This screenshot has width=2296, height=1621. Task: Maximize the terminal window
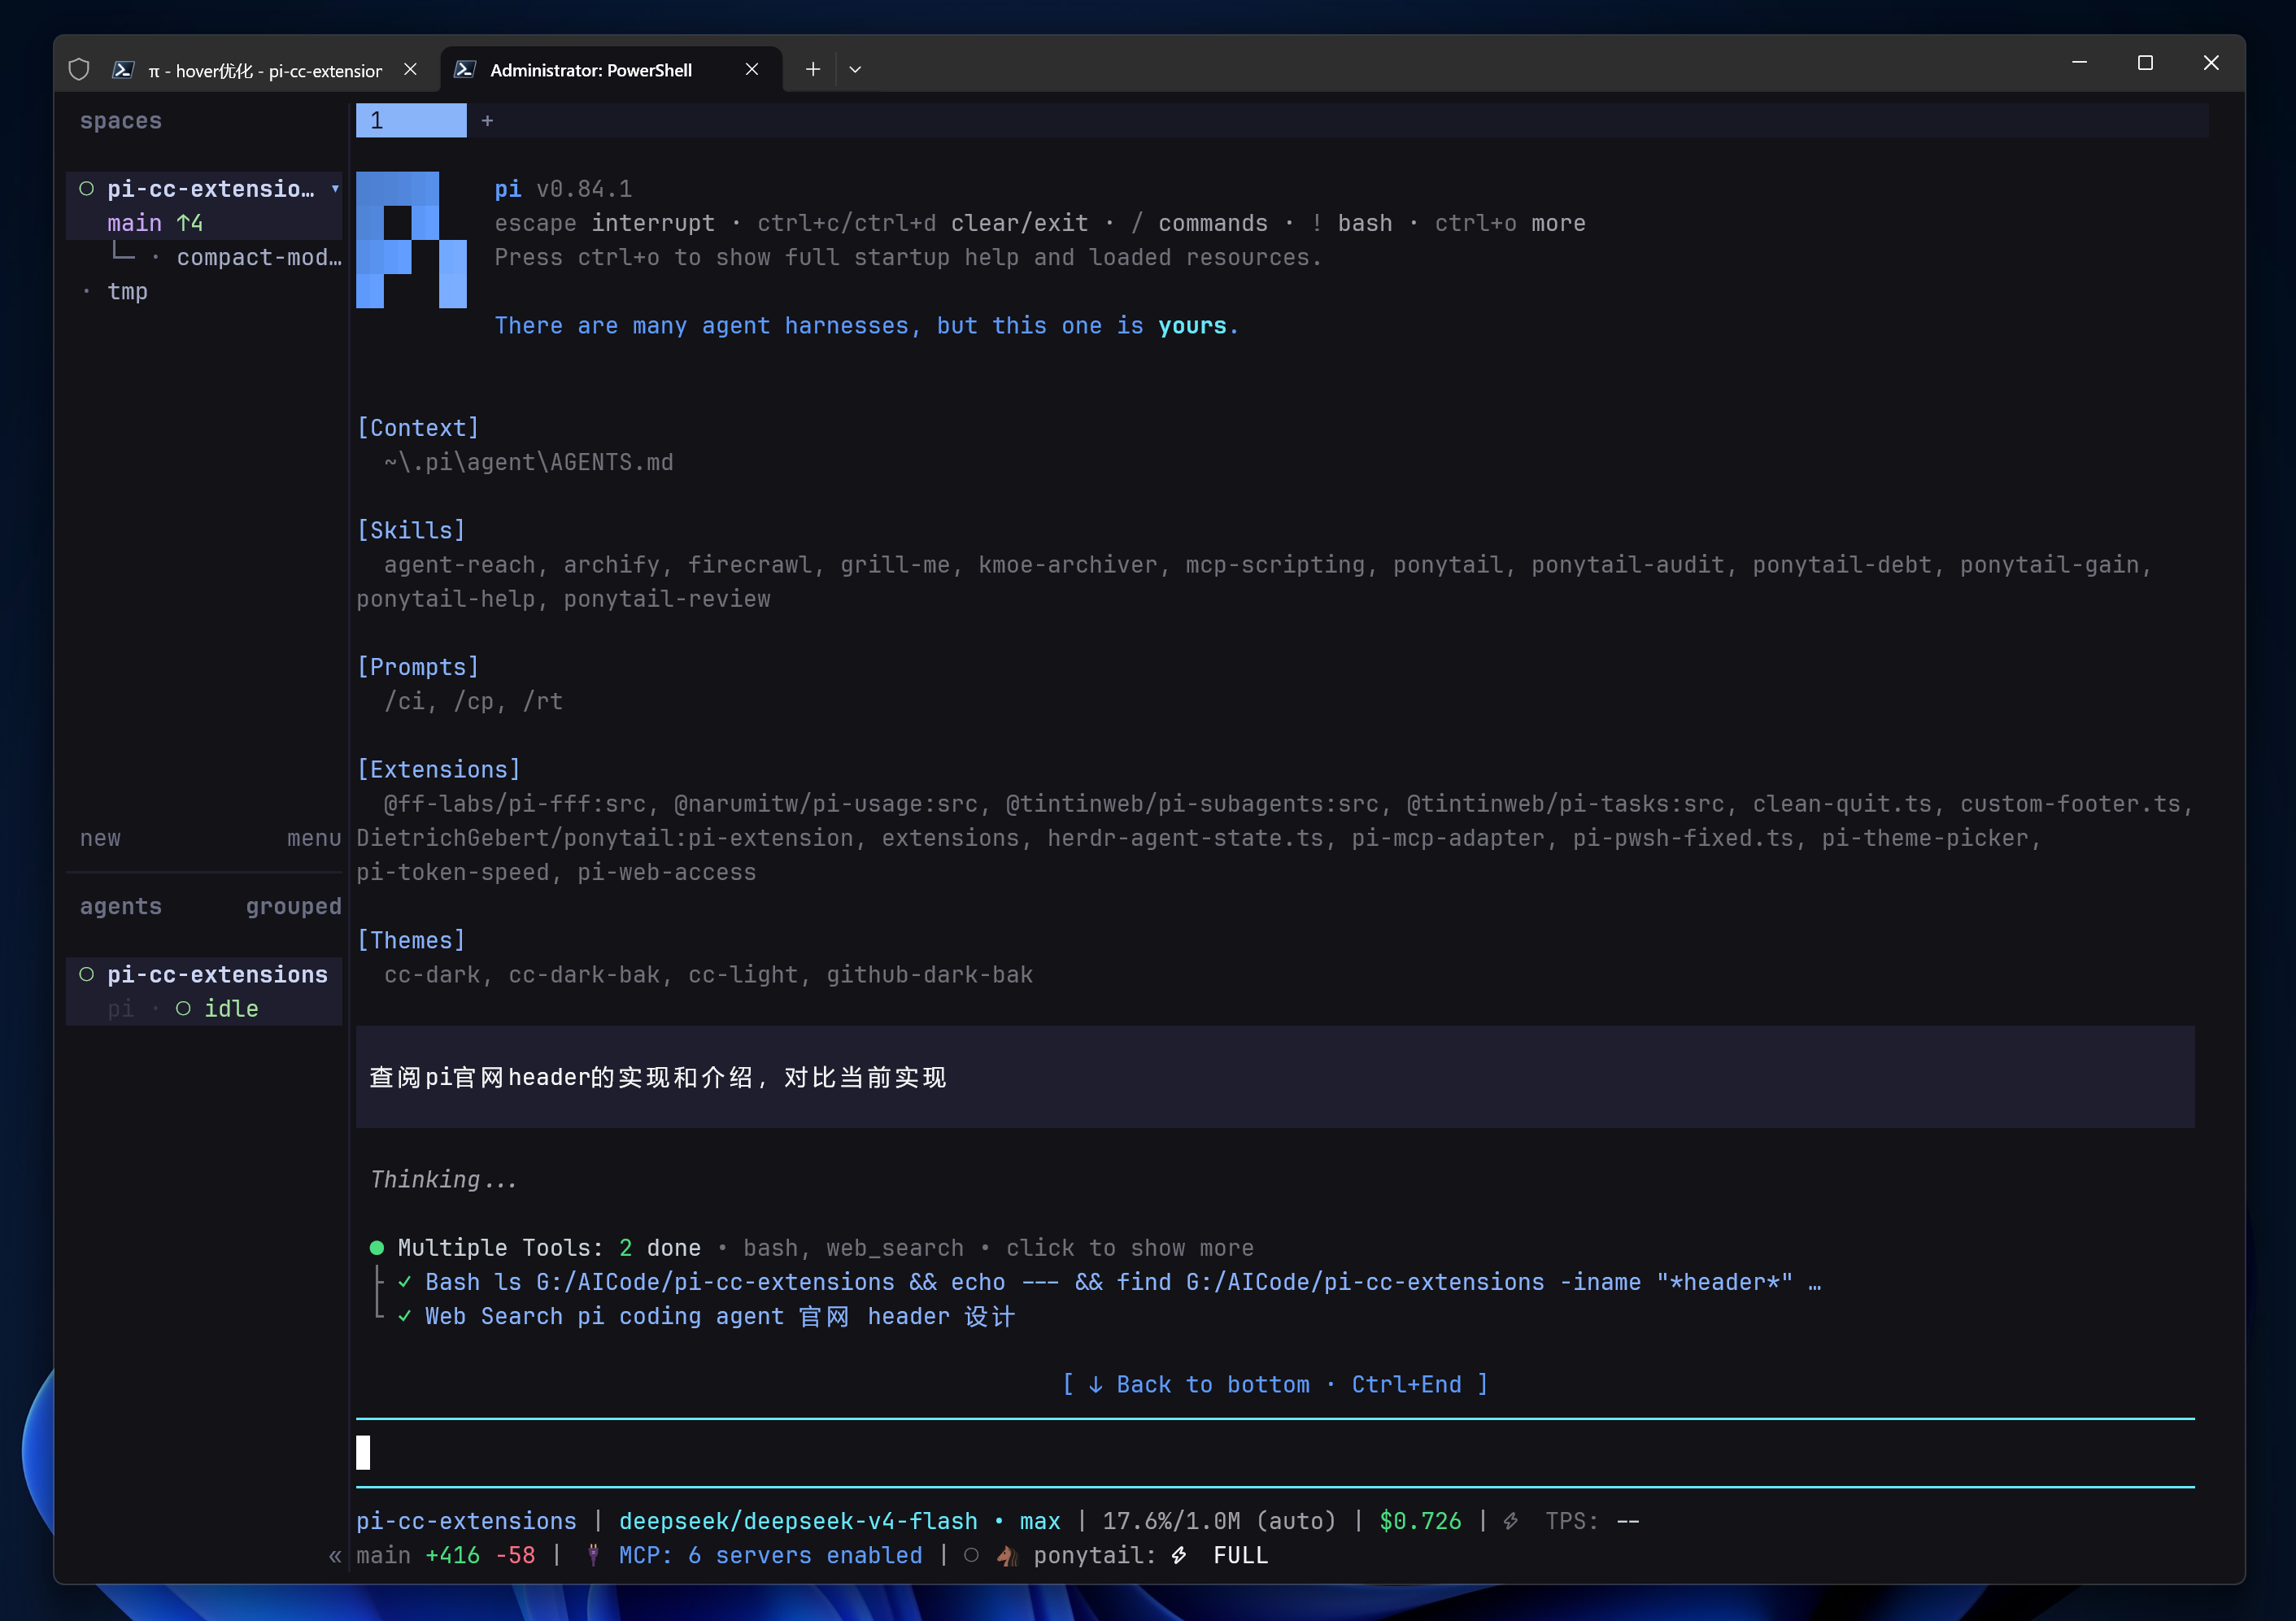[2145, 63]
